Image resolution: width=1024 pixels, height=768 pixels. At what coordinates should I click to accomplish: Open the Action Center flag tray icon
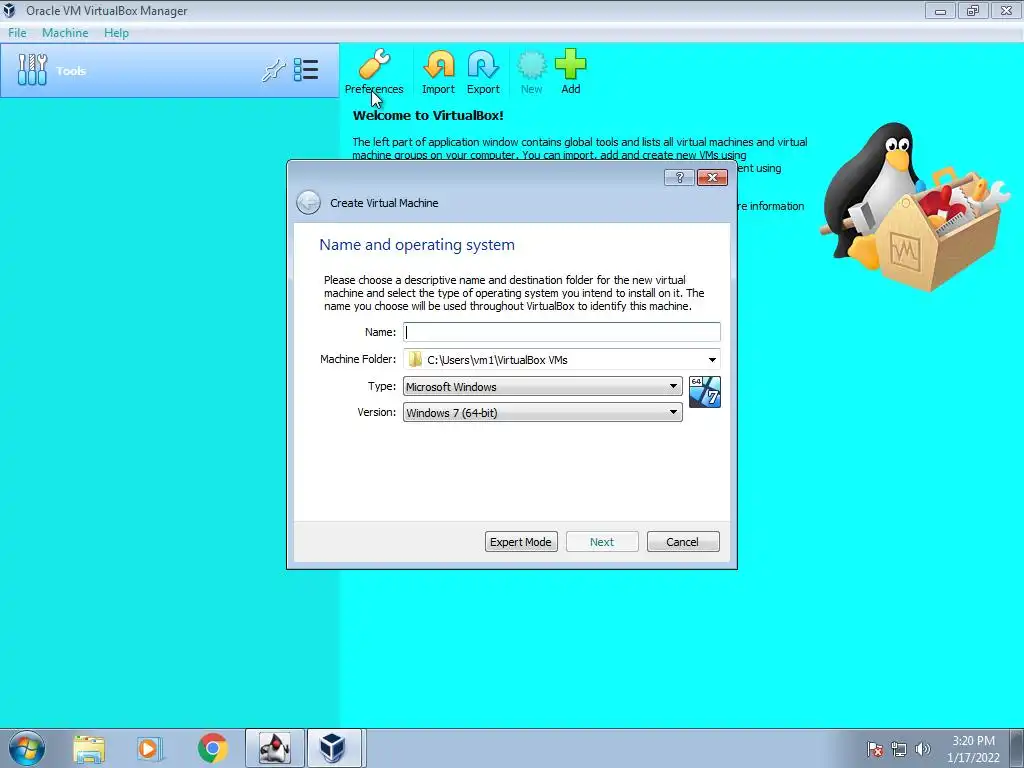(875, 749)
